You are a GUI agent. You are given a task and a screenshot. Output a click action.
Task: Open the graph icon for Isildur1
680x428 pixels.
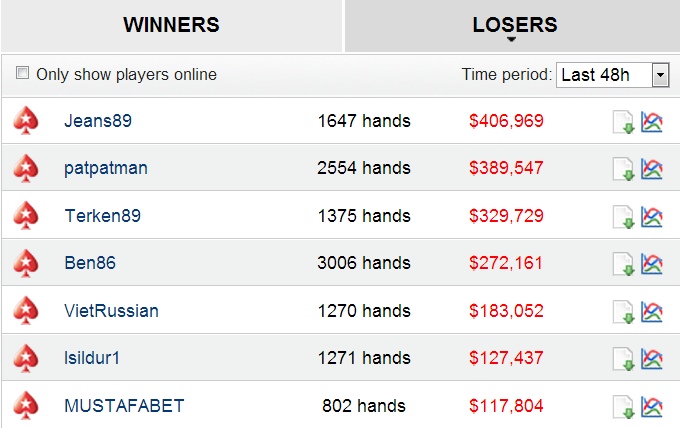pyautogui.click(x=652, y=359)
